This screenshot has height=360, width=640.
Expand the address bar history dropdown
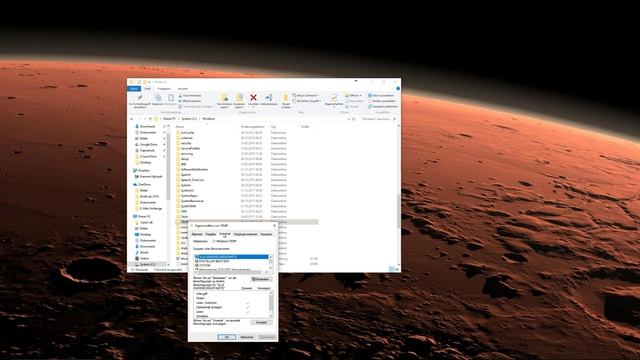tap(349, 119)
